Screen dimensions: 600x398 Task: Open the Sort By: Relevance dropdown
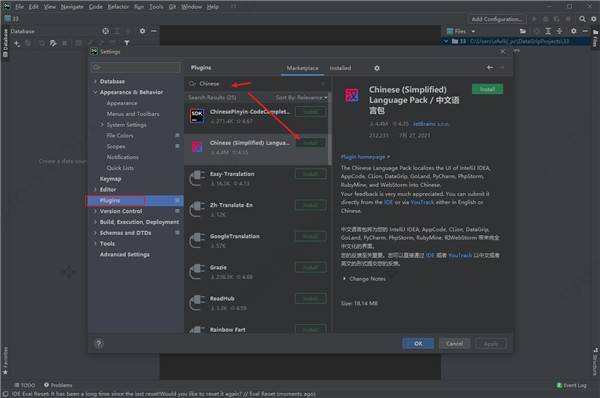(x=302, y=98)
